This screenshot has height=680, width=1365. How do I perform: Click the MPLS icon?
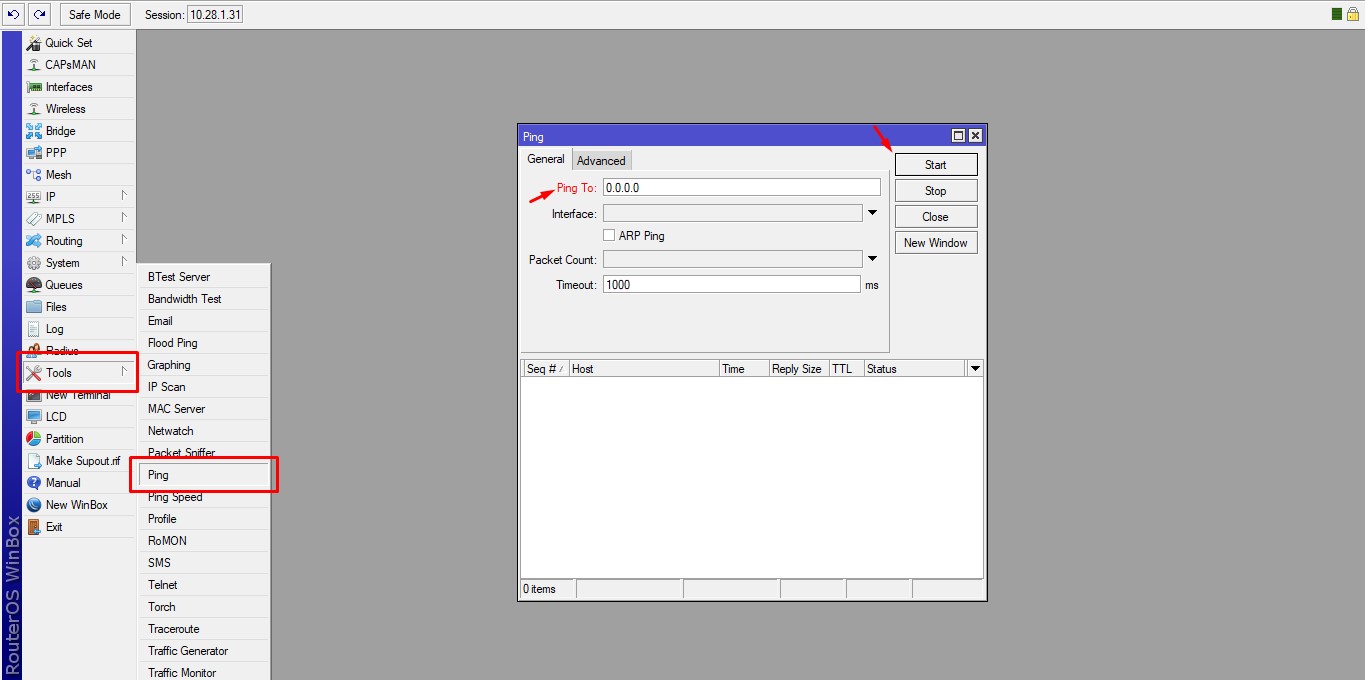(x=34, y=219)
